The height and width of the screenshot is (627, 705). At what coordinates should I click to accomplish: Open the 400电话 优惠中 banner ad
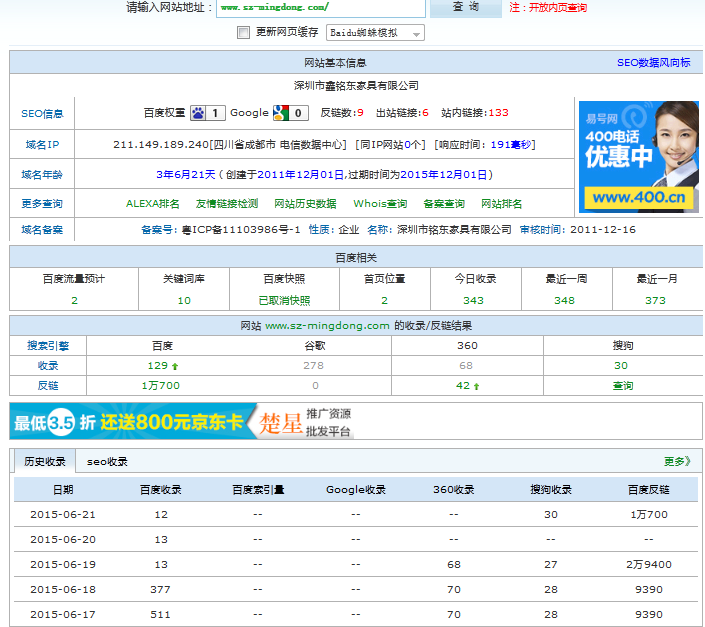637,156
